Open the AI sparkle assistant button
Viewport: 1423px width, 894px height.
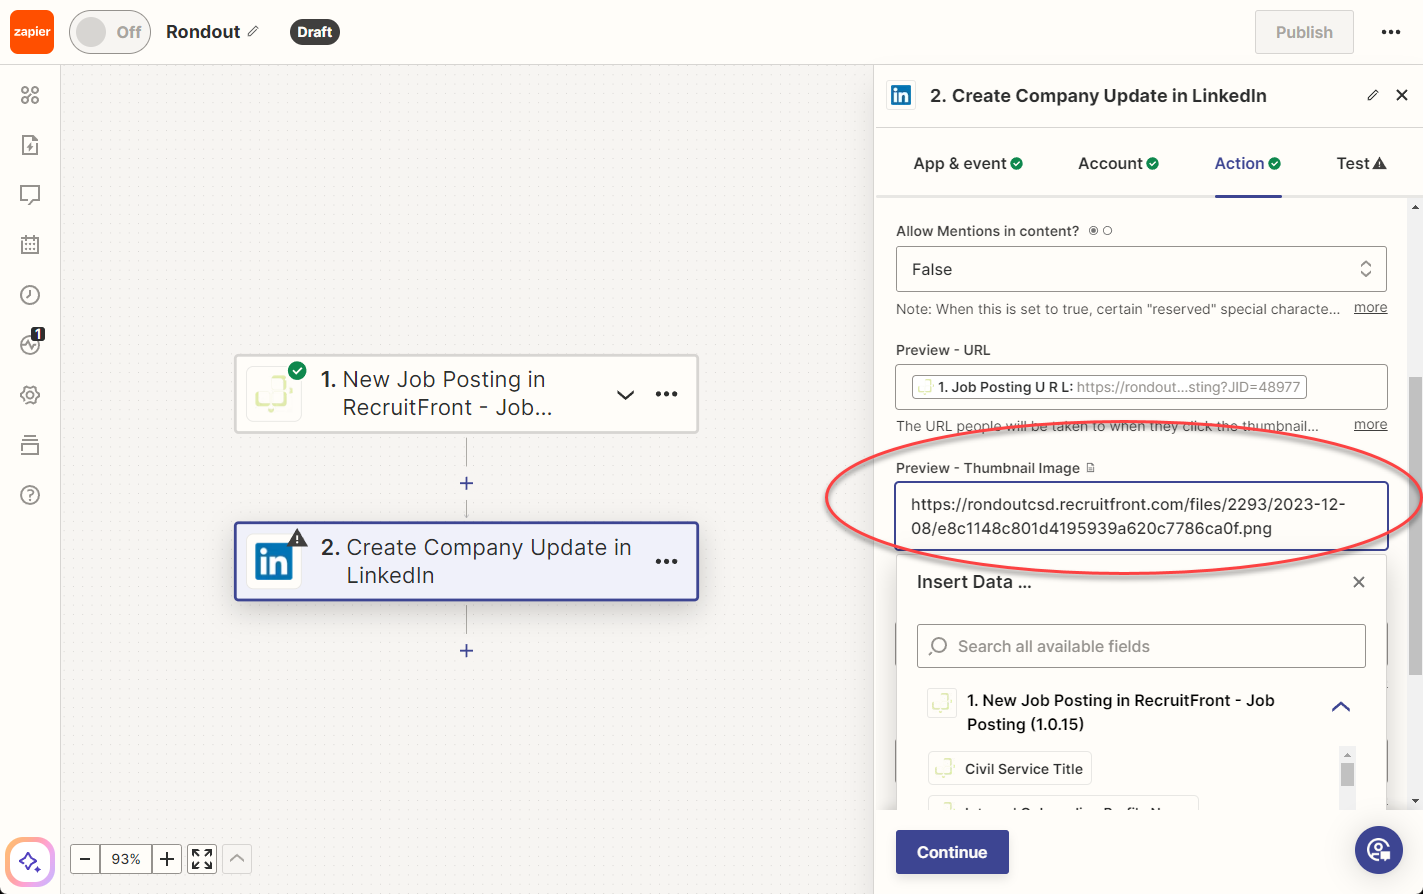click(x=30, y=861)
